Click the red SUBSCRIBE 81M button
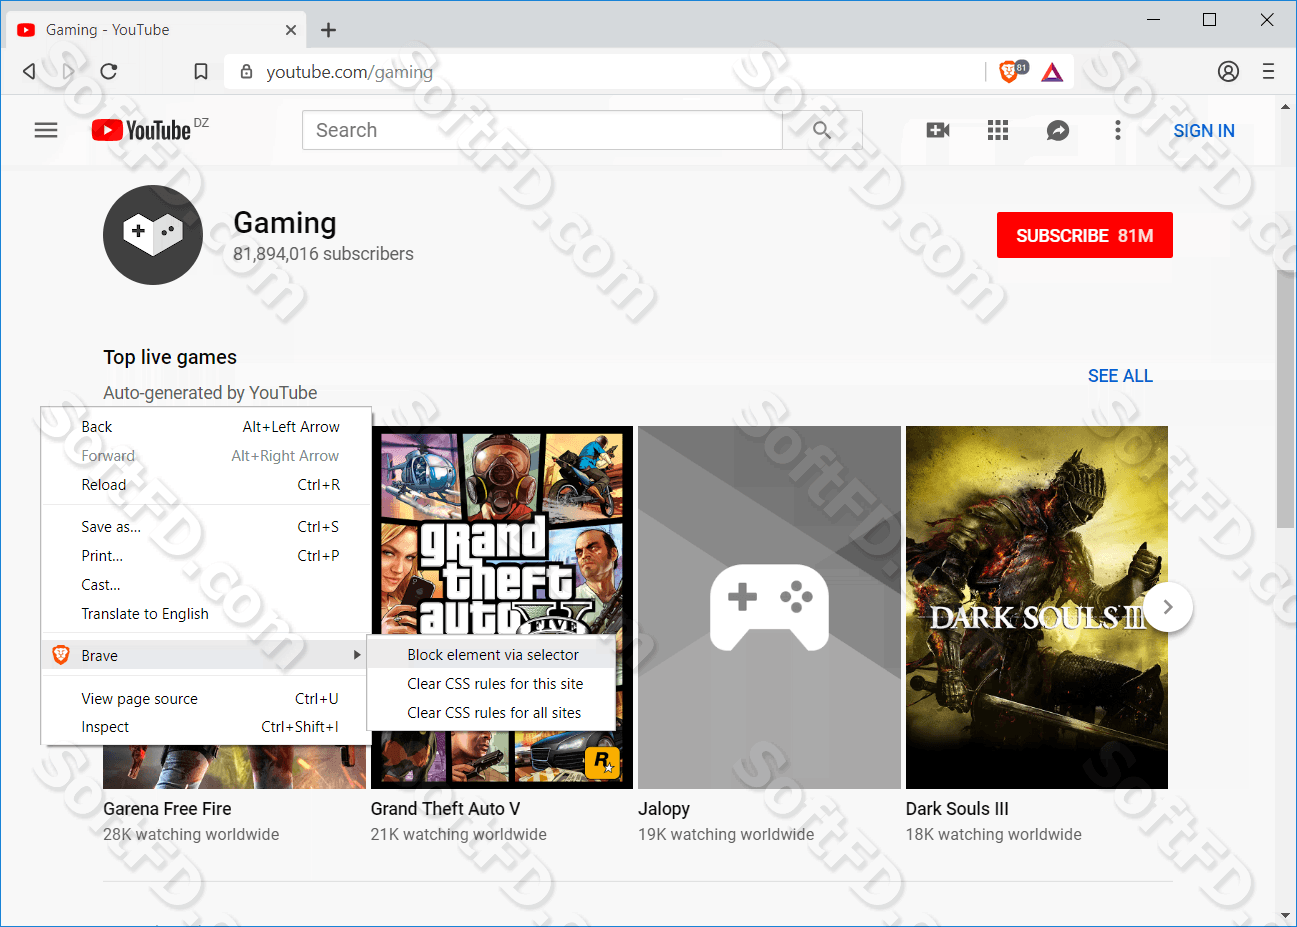This screenshot has width=1297, height=927. (x=1085, y=235)
